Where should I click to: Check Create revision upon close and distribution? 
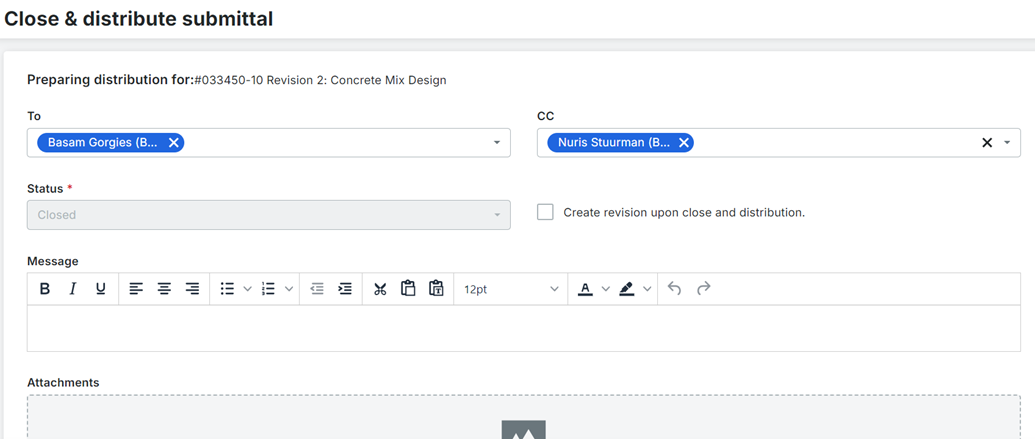pos(545,213)
